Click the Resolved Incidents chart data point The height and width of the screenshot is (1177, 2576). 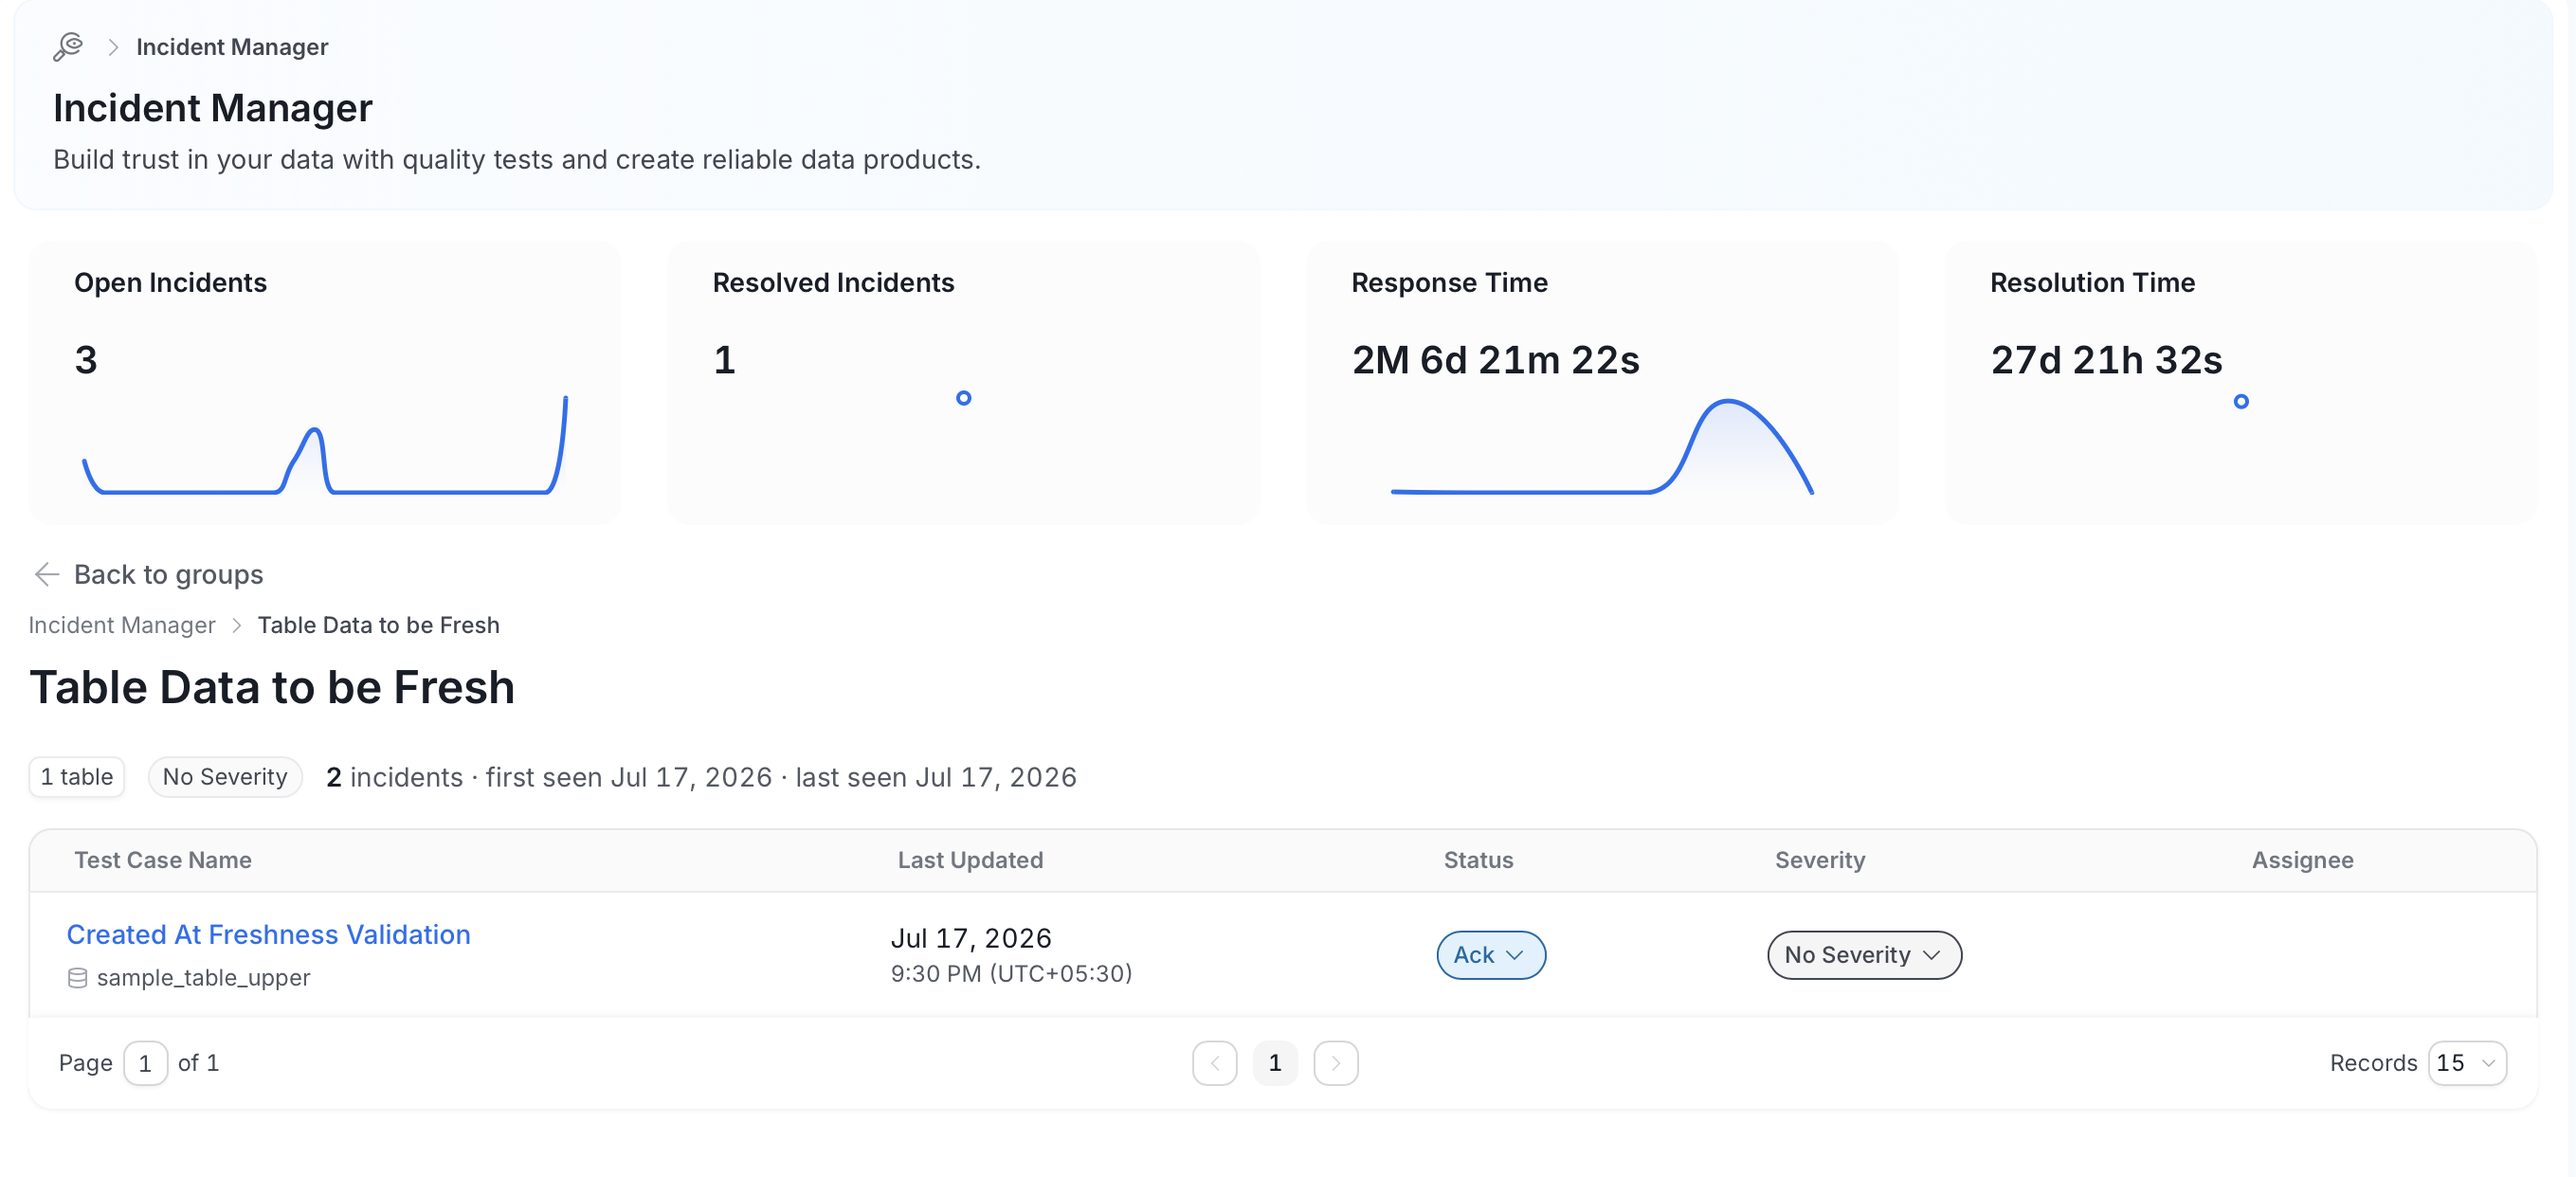(963, 398)
